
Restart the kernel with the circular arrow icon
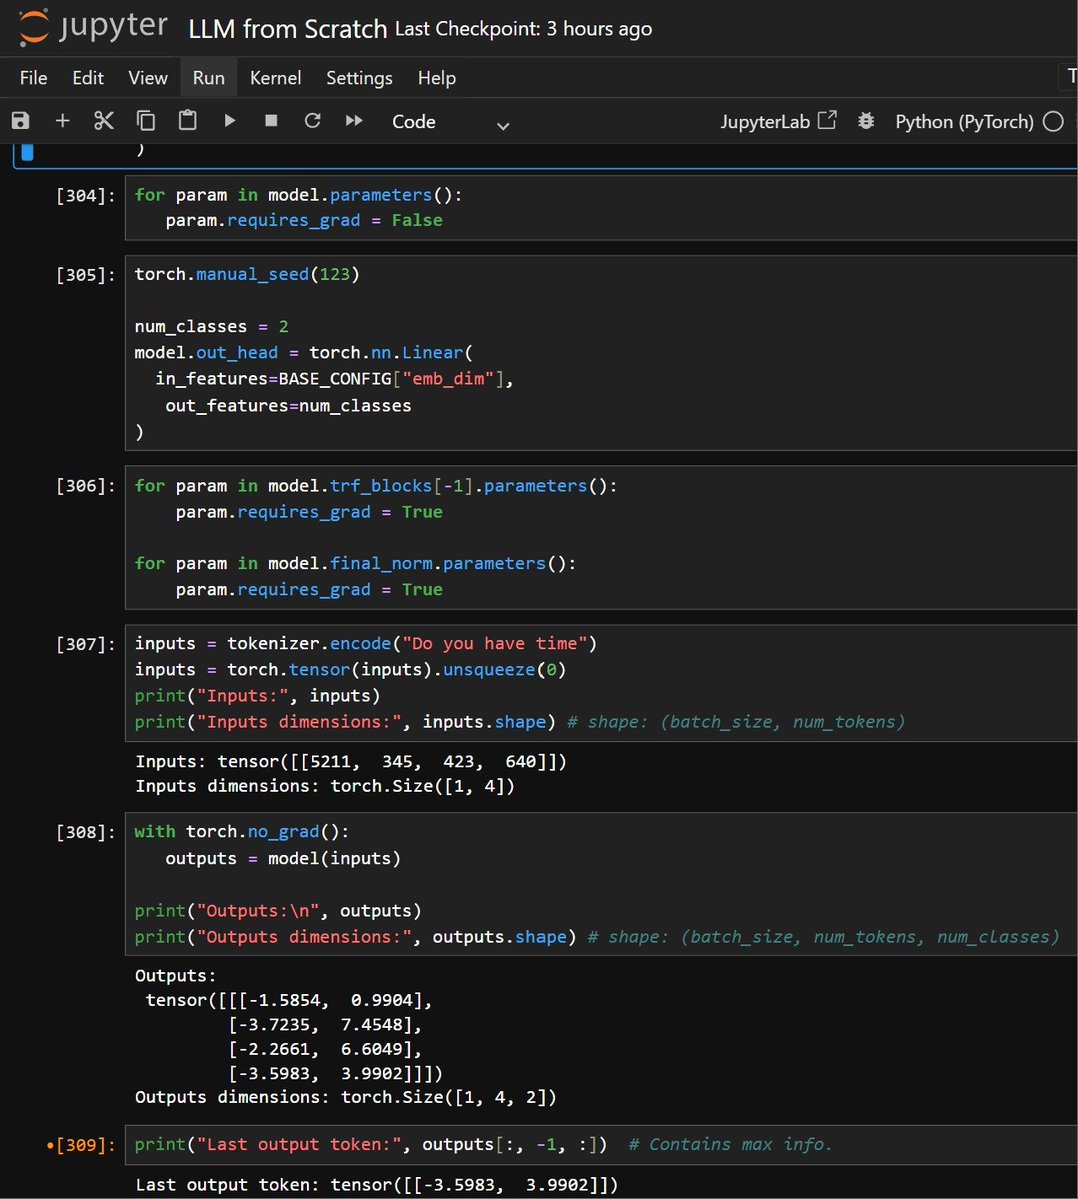(312, 121)
